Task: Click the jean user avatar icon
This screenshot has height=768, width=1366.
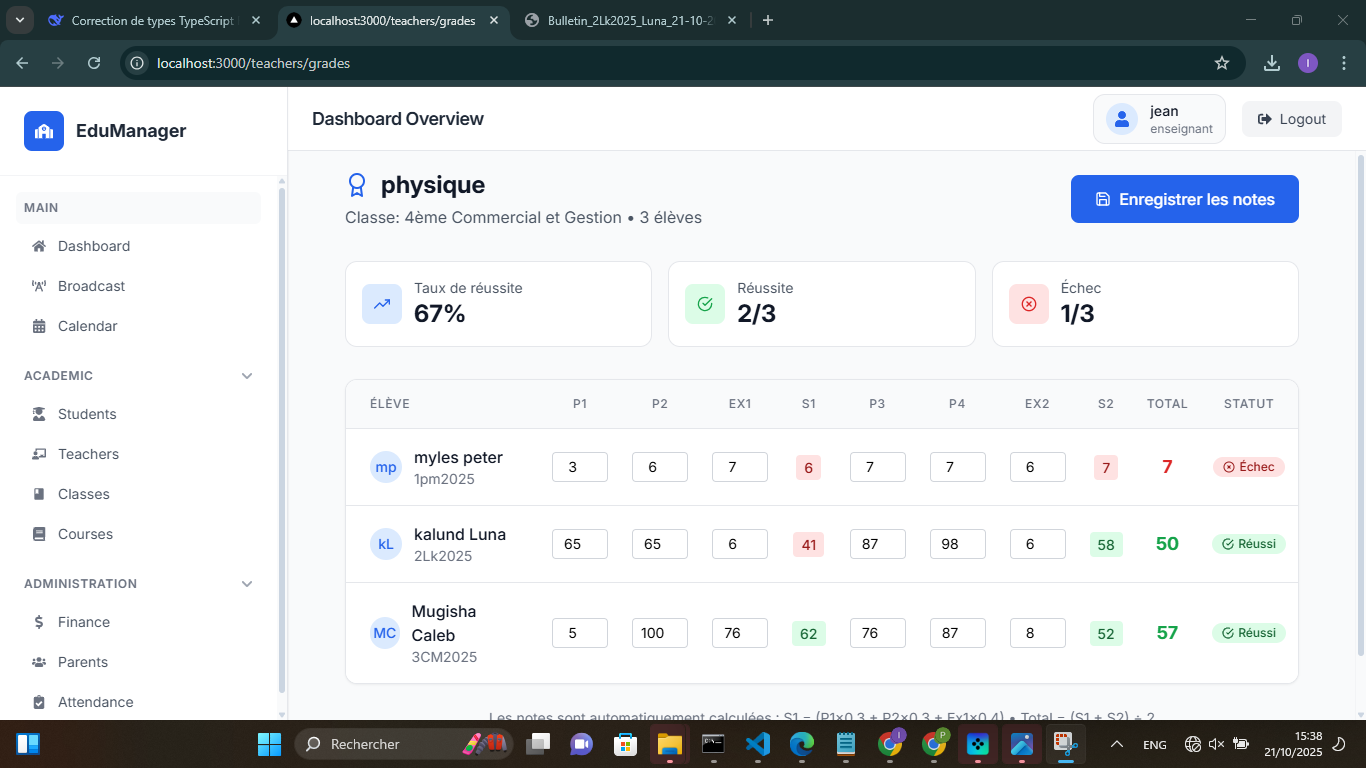Action: pos(1122,119)
